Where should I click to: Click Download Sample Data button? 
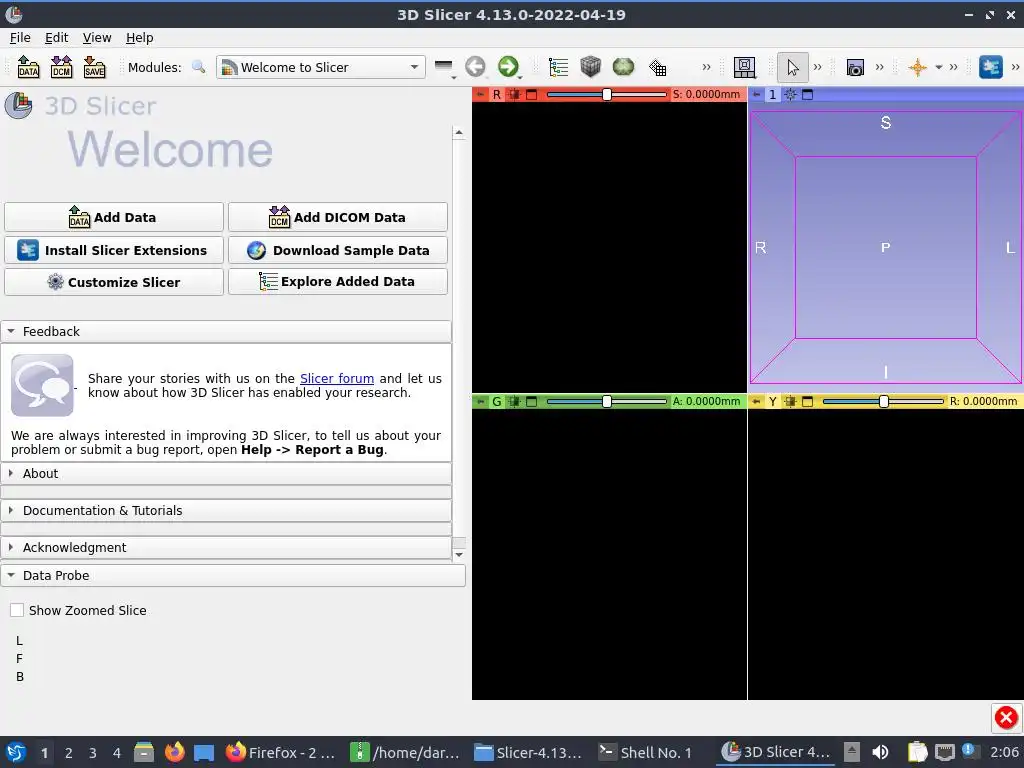tap(338, 250)
